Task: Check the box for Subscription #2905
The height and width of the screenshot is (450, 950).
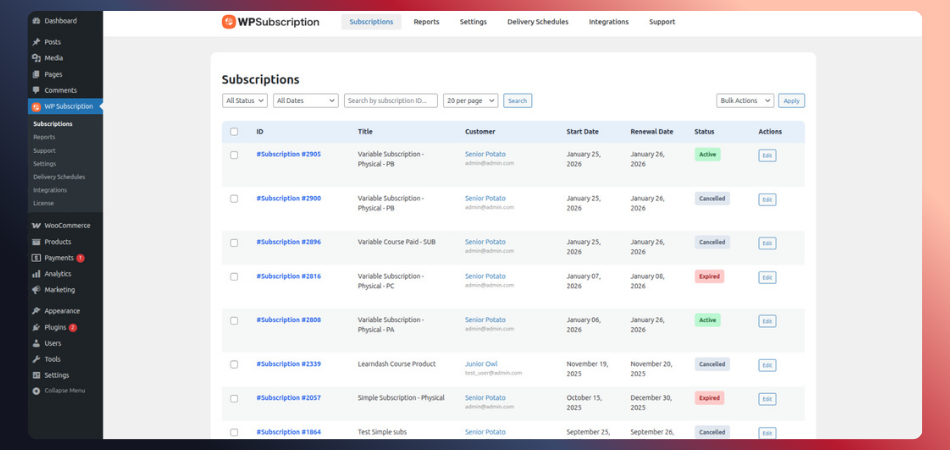Action: pos(234,155)
